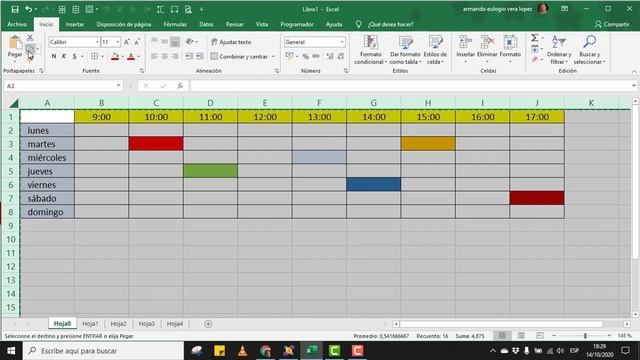Image resolution: width=640 pixels, height=360 pixels.
Task: Open Print Preview from the quick access toolbar
Action: [x=188, y=9]
